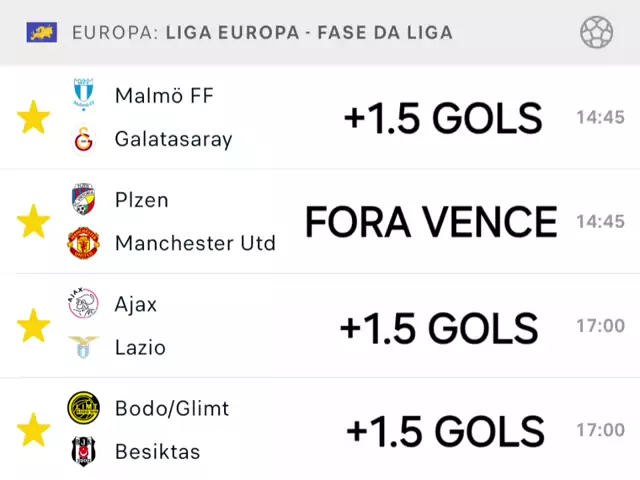Click the Plzen club logo

83,200
